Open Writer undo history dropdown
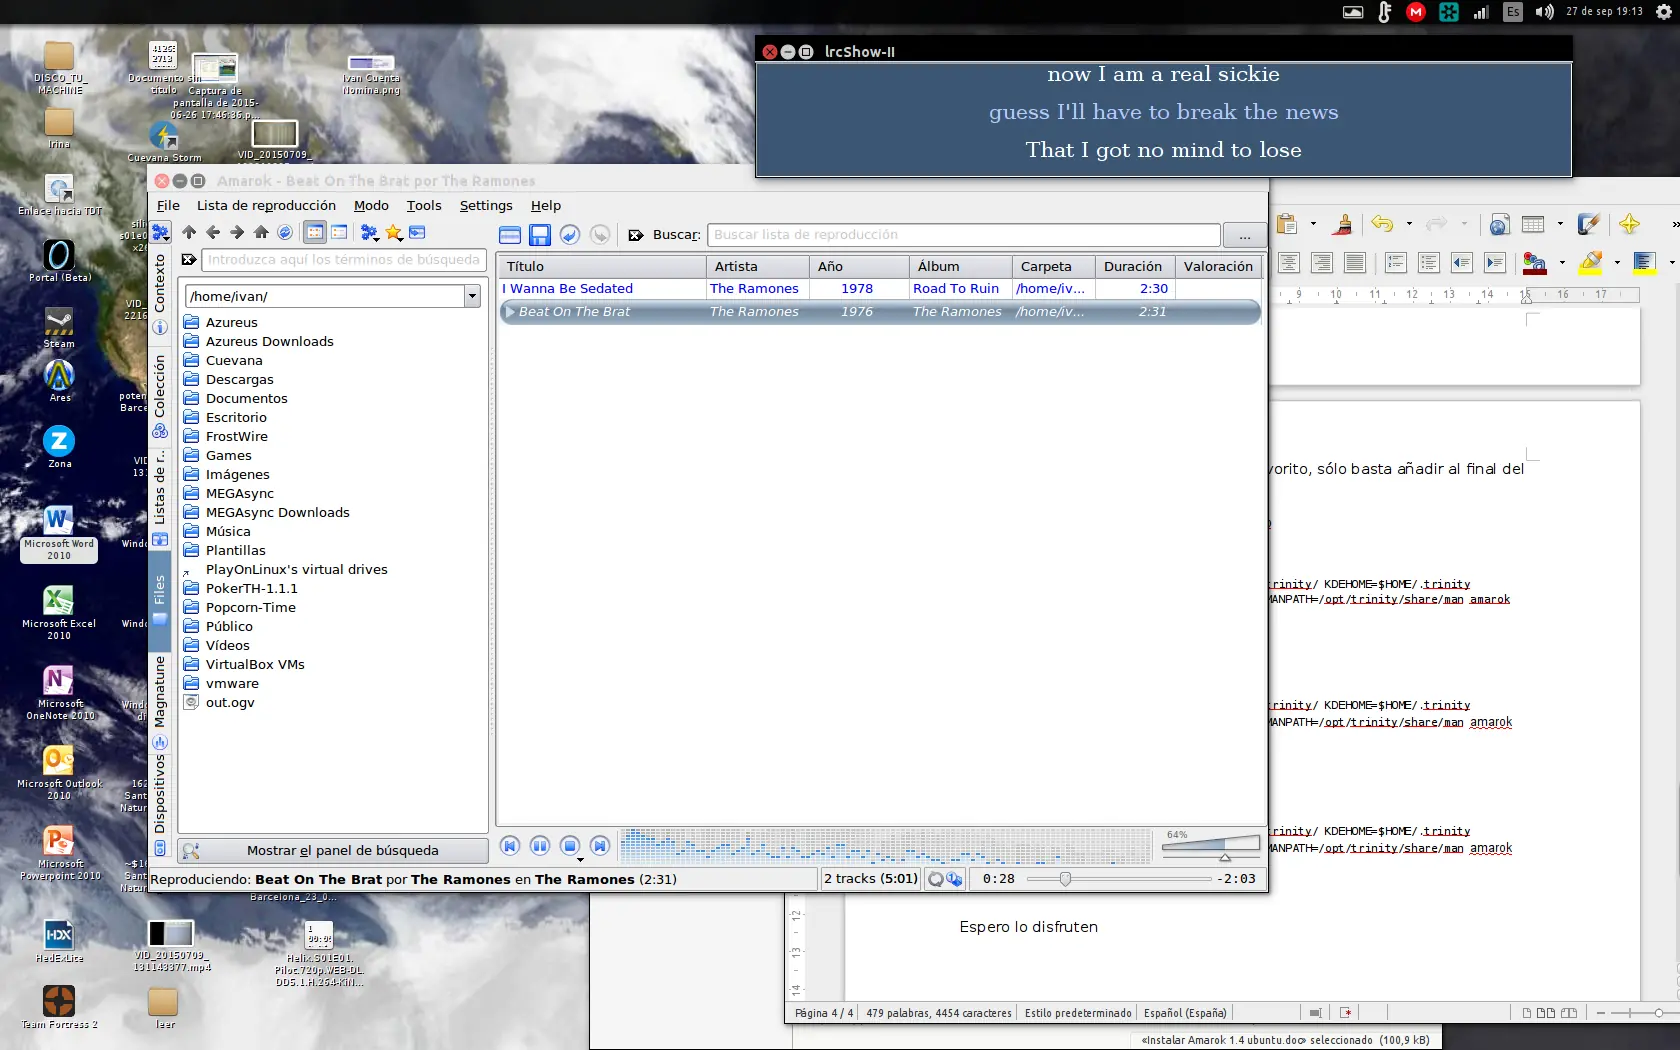This screenshot has width=1680, height=1050. pyautogui.click(x=1409, y=224)
